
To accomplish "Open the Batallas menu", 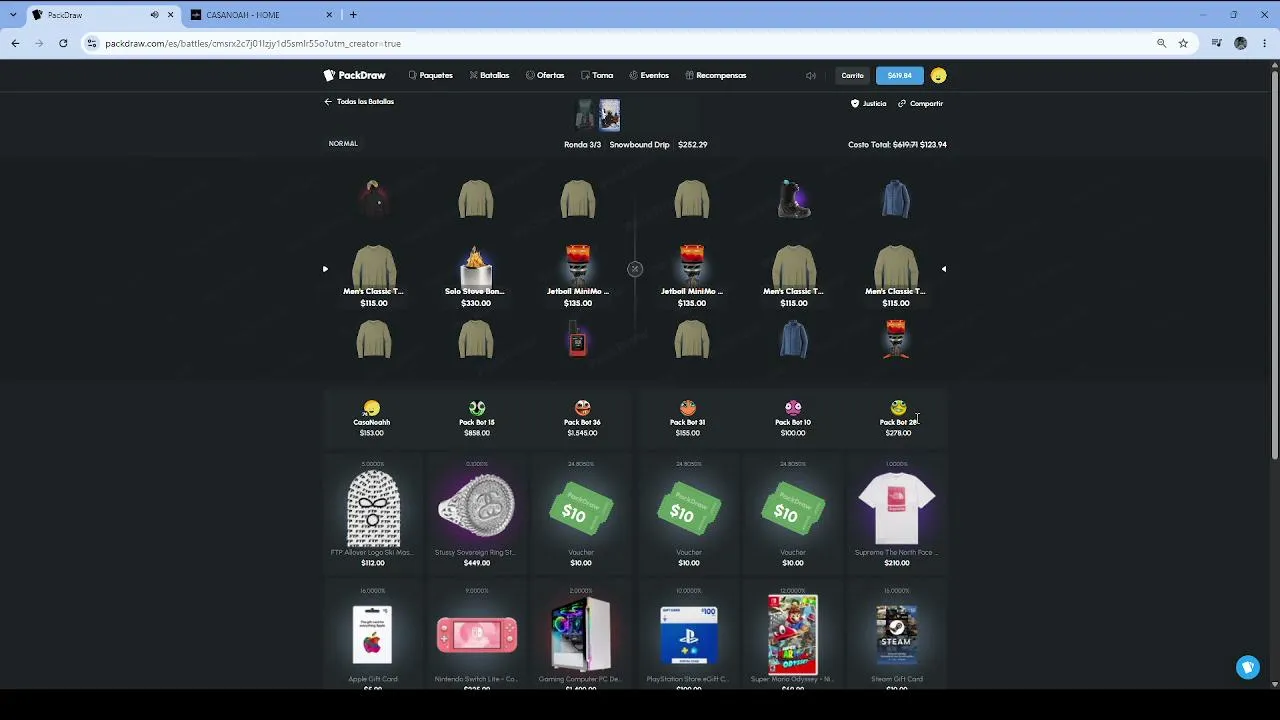I will pos(490,75).
